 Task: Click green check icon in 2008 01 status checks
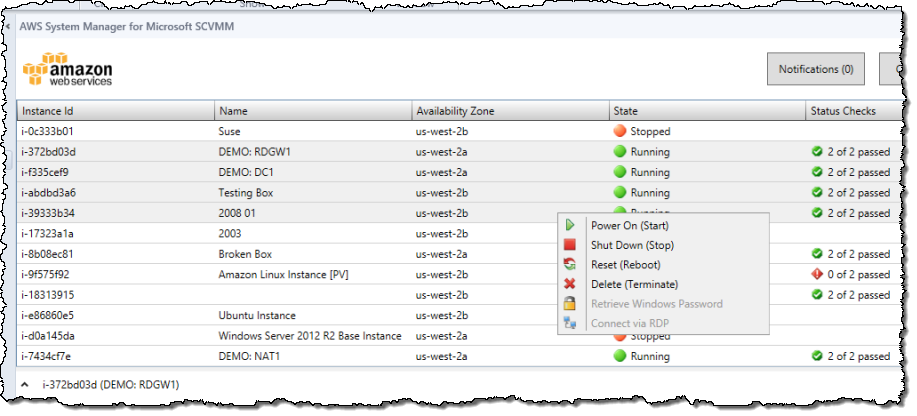pos(817,213)
